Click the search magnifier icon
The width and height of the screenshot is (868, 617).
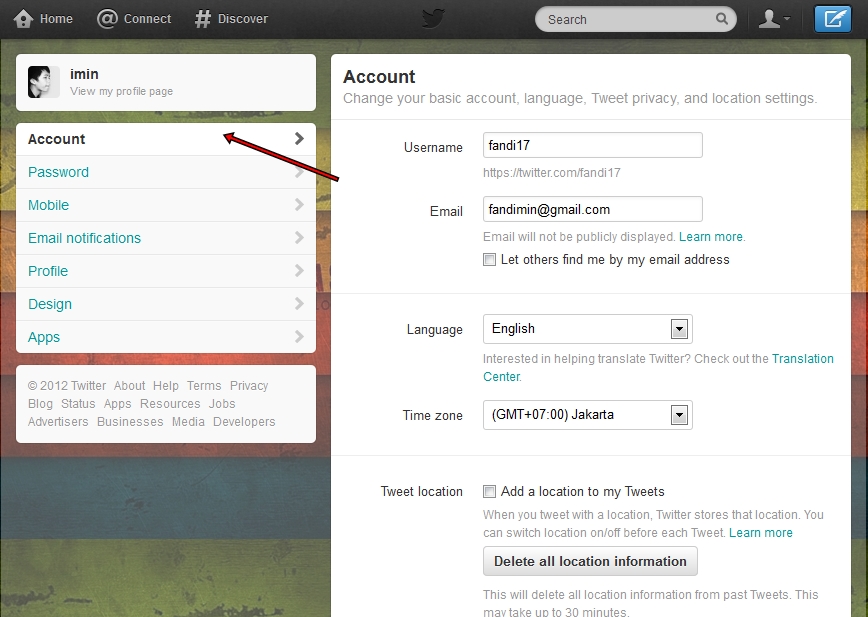pos(722,19)
